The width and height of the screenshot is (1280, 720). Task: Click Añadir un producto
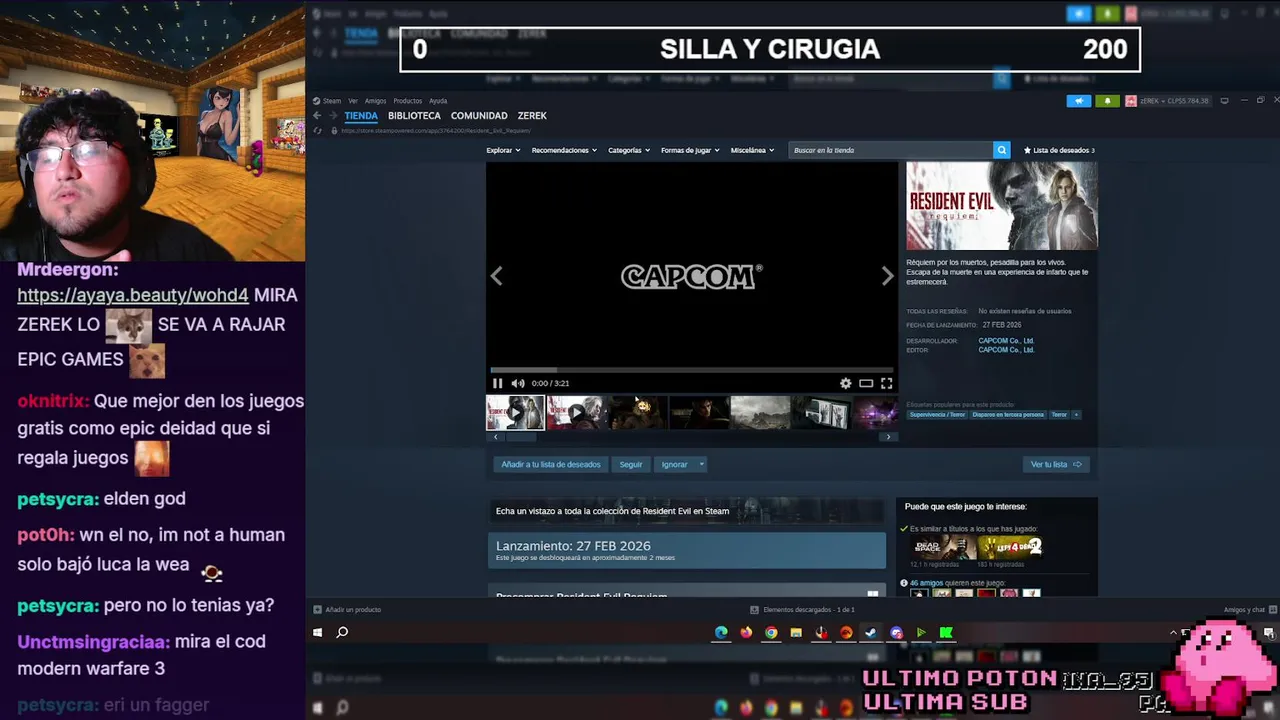coord(347,610)
